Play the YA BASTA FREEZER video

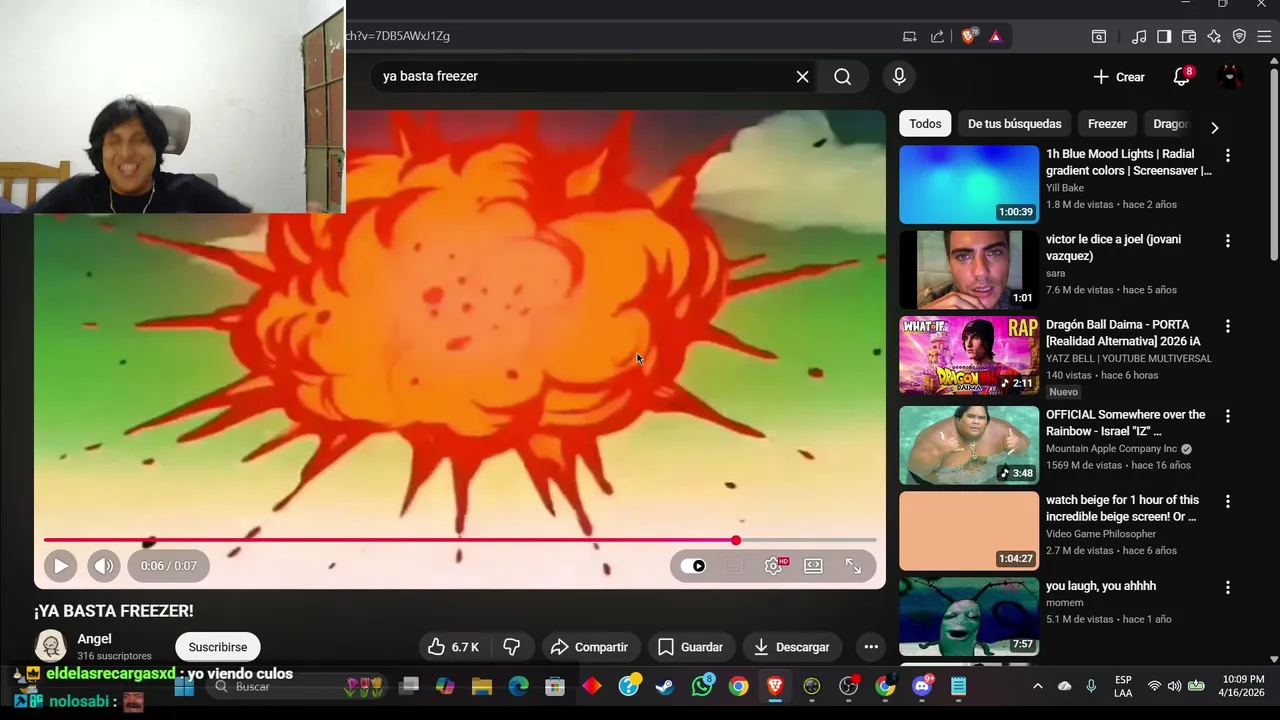60,566
